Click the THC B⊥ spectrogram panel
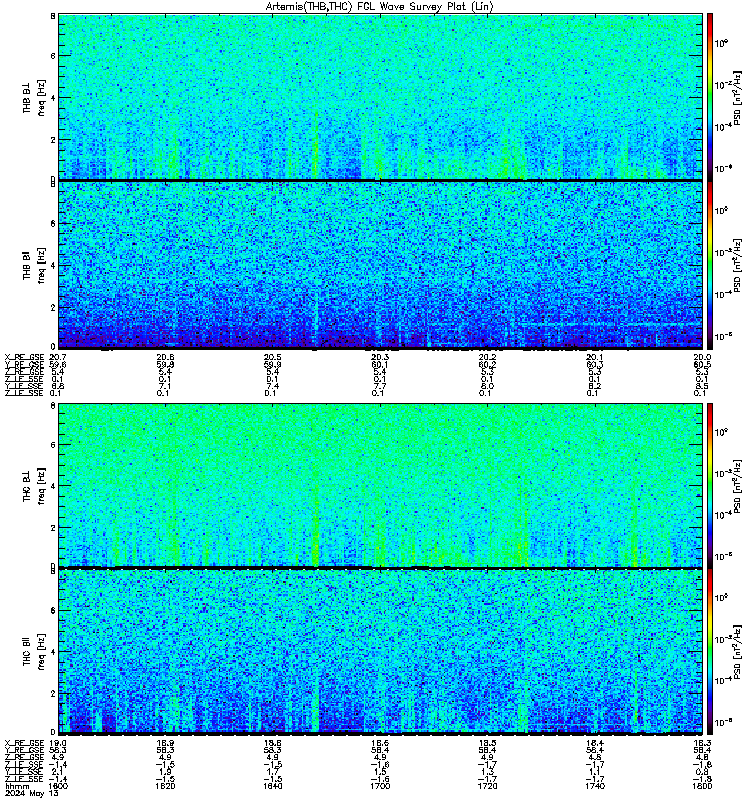 [x=381, y=485]
